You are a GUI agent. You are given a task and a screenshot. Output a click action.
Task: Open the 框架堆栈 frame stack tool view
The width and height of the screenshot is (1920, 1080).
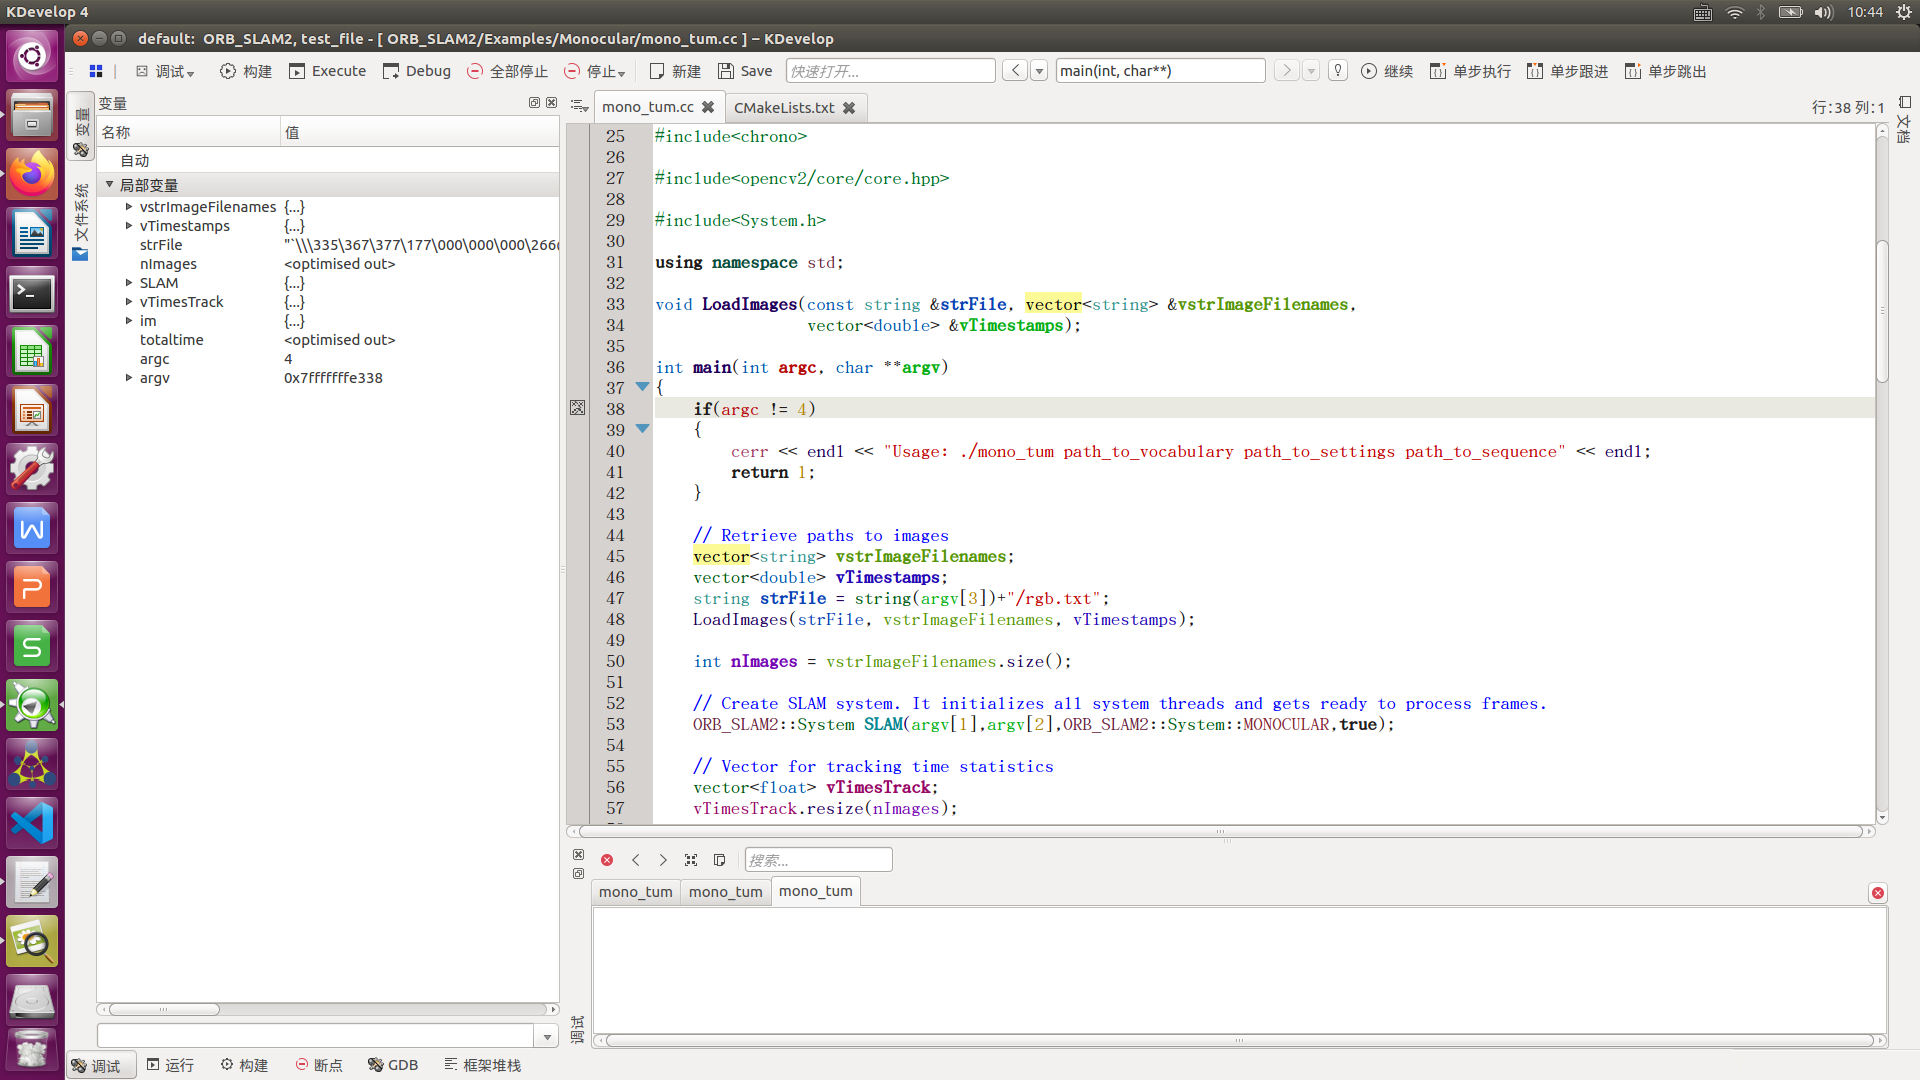click(483, 1065)
